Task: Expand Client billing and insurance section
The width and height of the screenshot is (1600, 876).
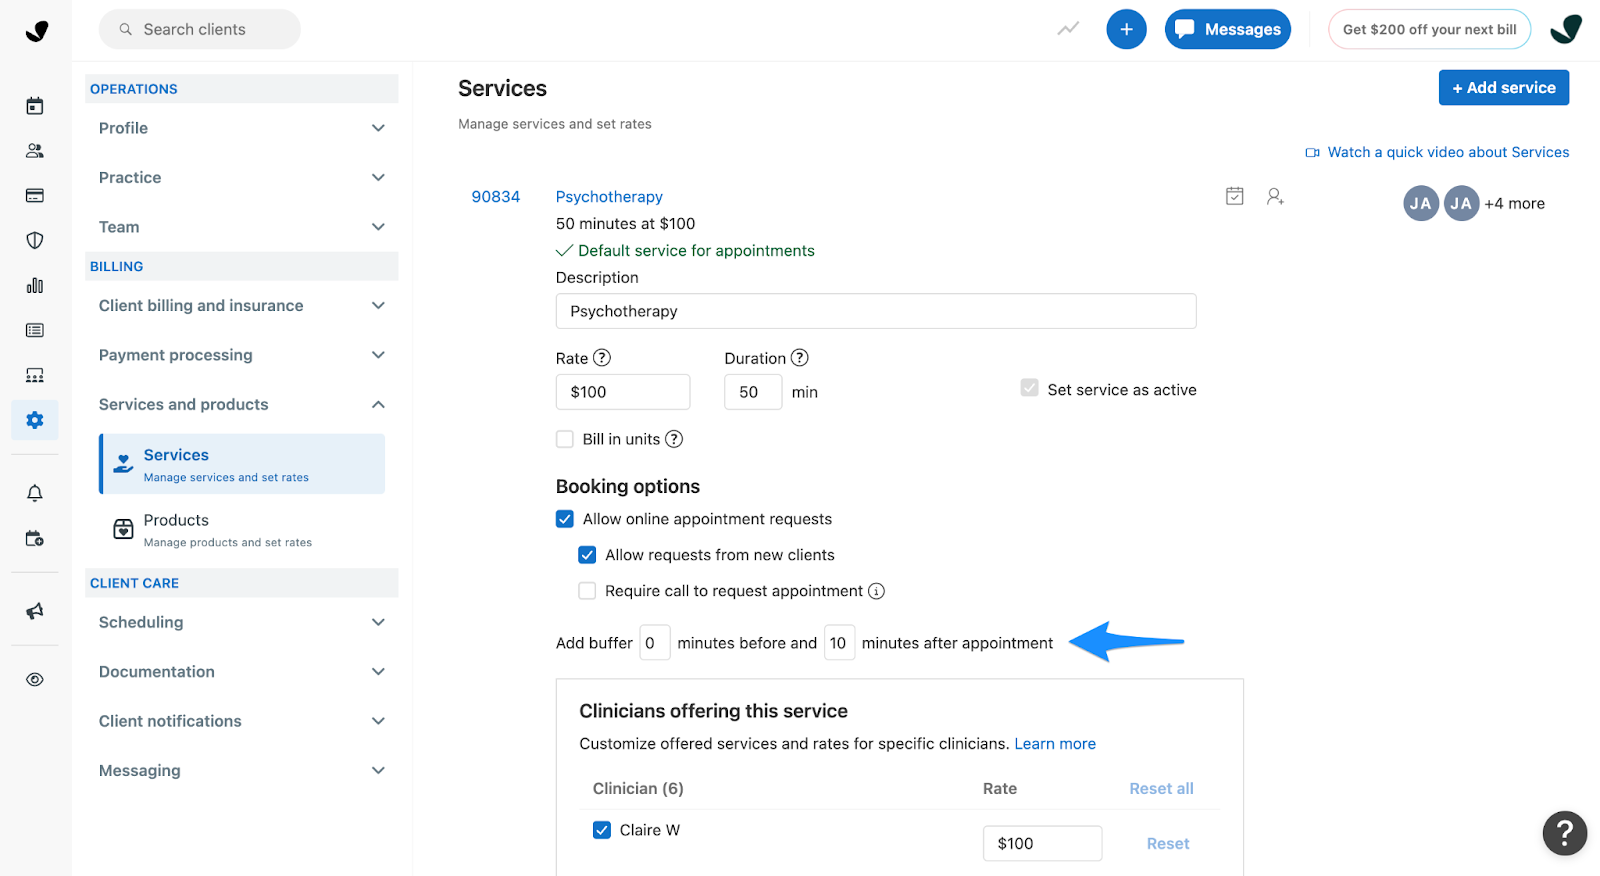Action: pyautogui.click(x=242, y=306)
